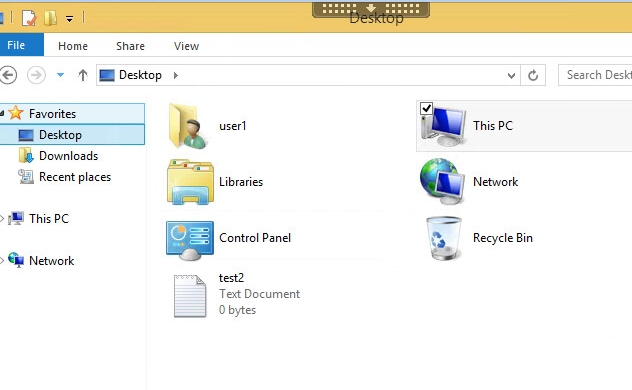Screen dimensions: 632x390
Task: Click the Desktop breadcrumb in address bar
Action: [140, 75]
